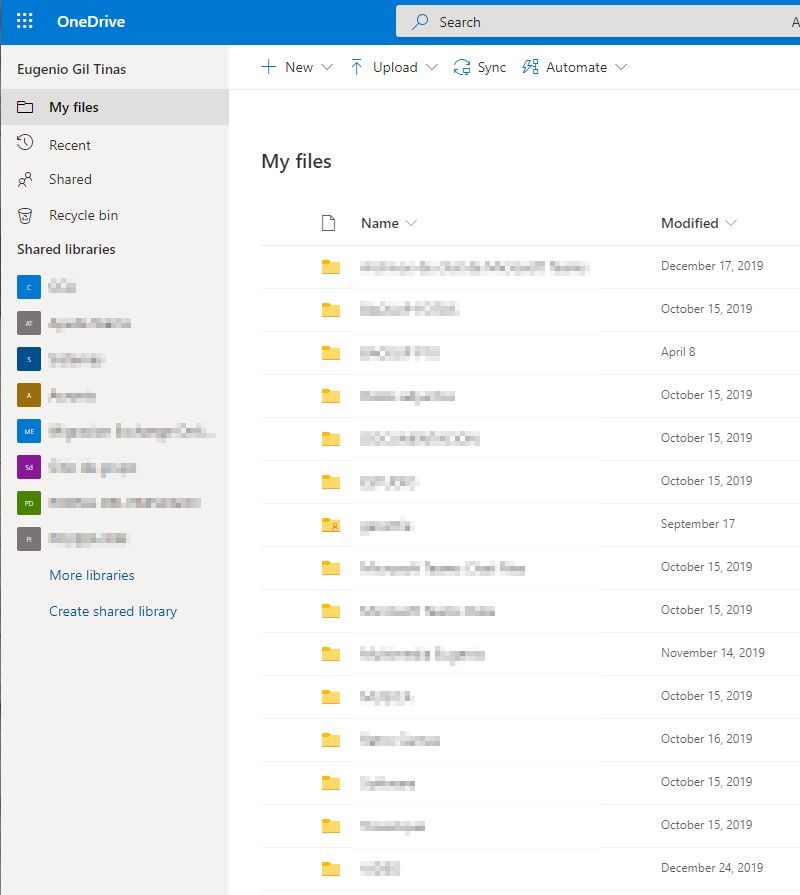Click the More libraries link
Image resolution: width=800 pixels, height=895 pixels.
90,575
